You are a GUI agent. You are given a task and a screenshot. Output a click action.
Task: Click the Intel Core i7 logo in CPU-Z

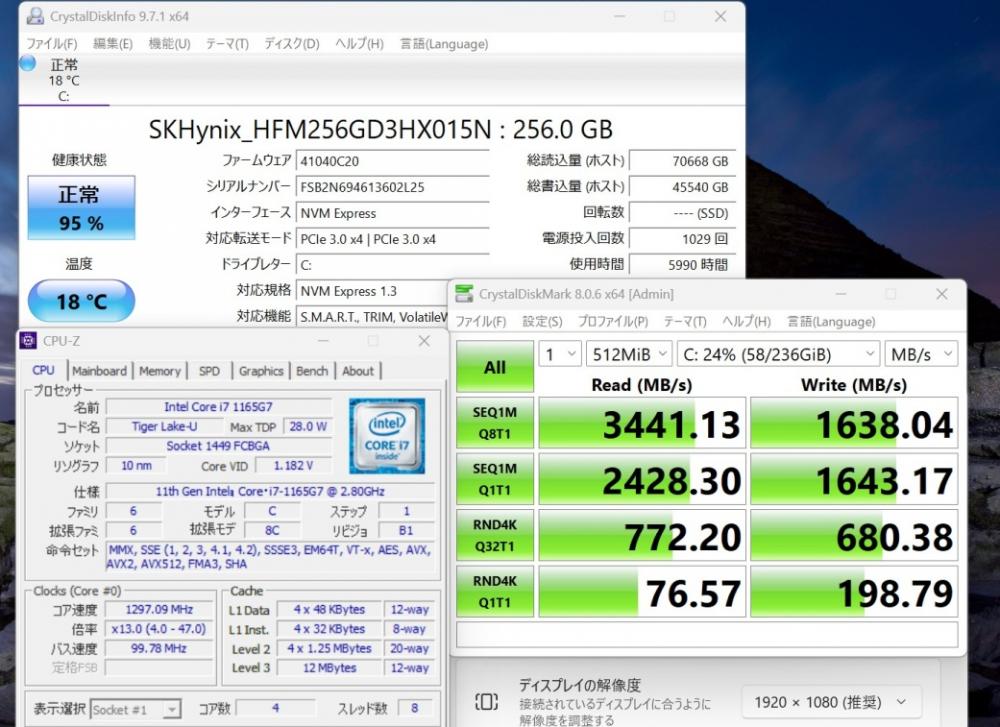(x=387, y=436)
